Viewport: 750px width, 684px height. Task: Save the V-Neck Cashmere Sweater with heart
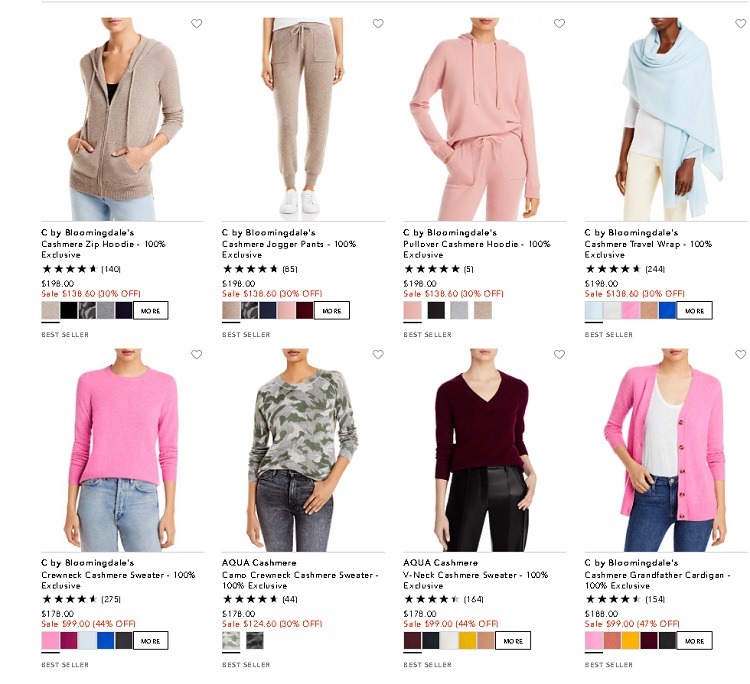pyautogui.click(x=559, y=354)
